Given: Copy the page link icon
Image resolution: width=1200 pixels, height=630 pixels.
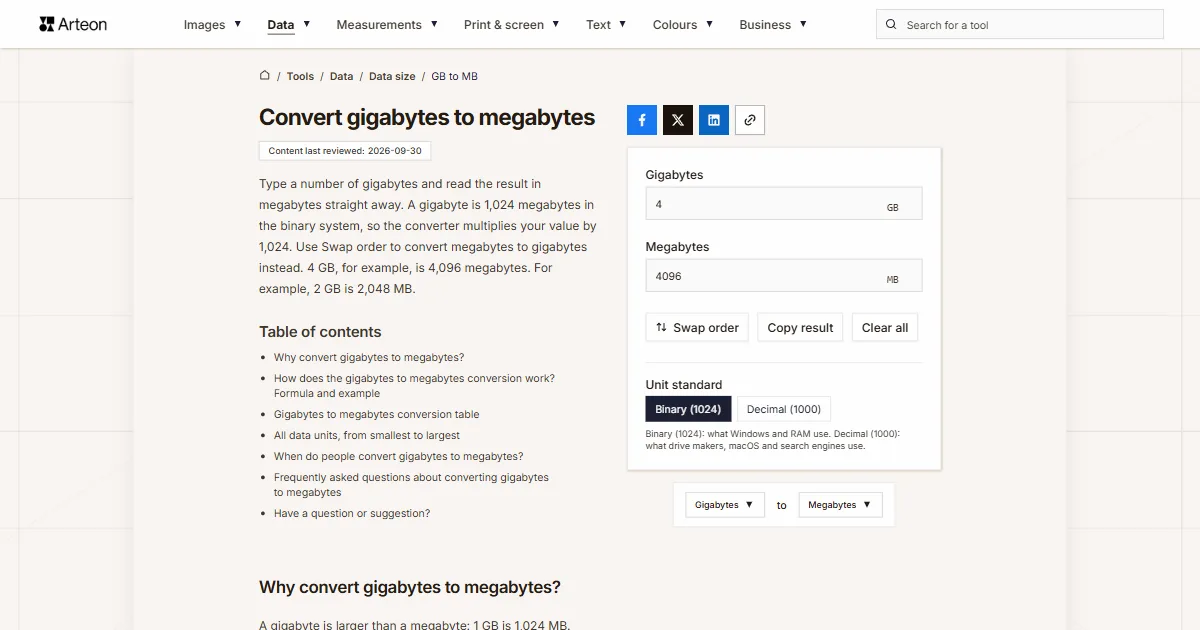Looking at the screenshot, I should pyautogui.click(x=750, y=120).
